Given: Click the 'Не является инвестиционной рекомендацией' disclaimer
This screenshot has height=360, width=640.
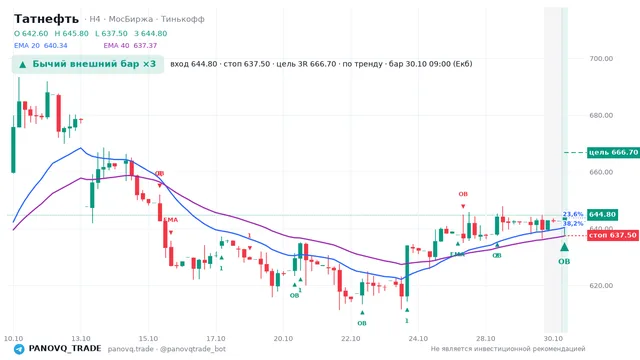Looking at the screenshot, I should coord(508,349).
